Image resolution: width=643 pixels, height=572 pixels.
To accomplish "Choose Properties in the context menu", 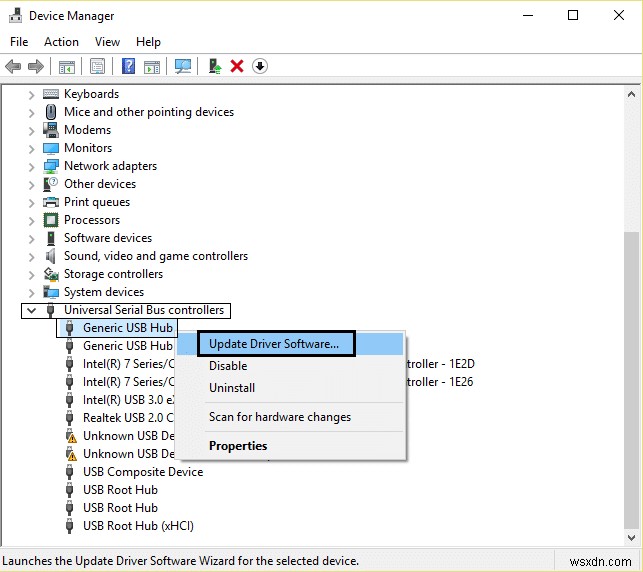I will click(290, 446).
